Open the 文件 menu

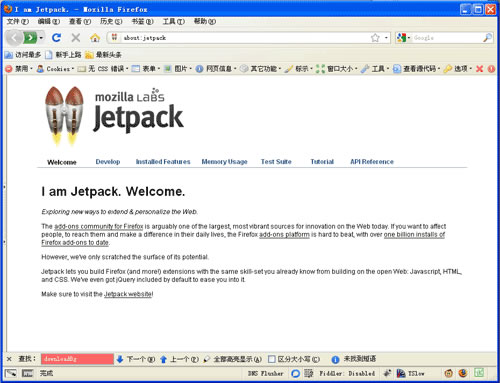18,21
